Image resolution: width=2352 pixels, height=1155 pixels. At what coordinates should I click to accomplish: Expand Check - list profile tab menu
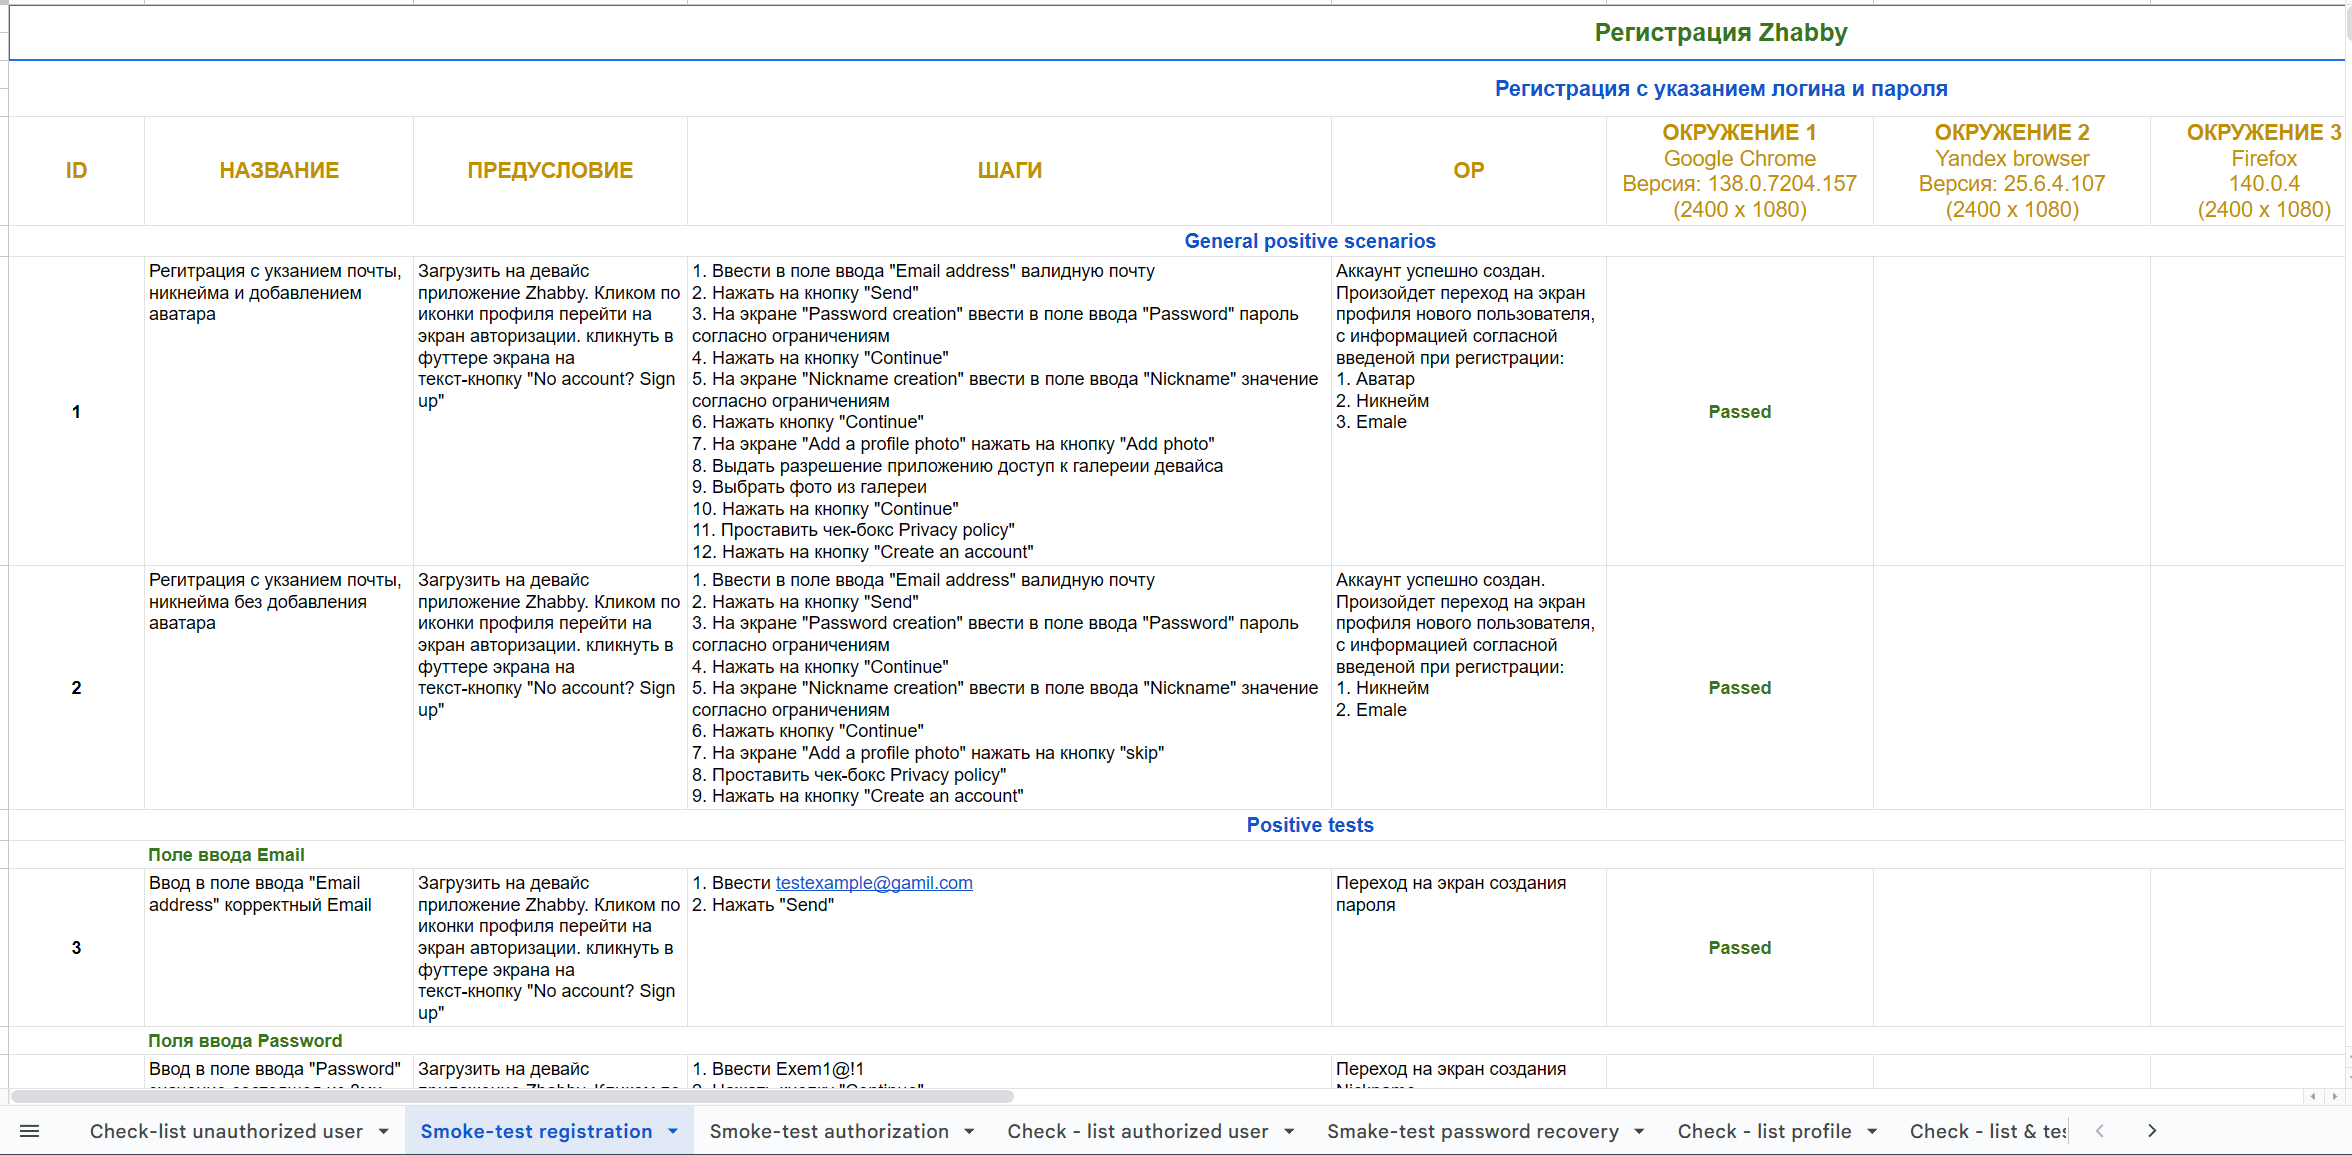pyautogui.click(x=1872, y=1131)
